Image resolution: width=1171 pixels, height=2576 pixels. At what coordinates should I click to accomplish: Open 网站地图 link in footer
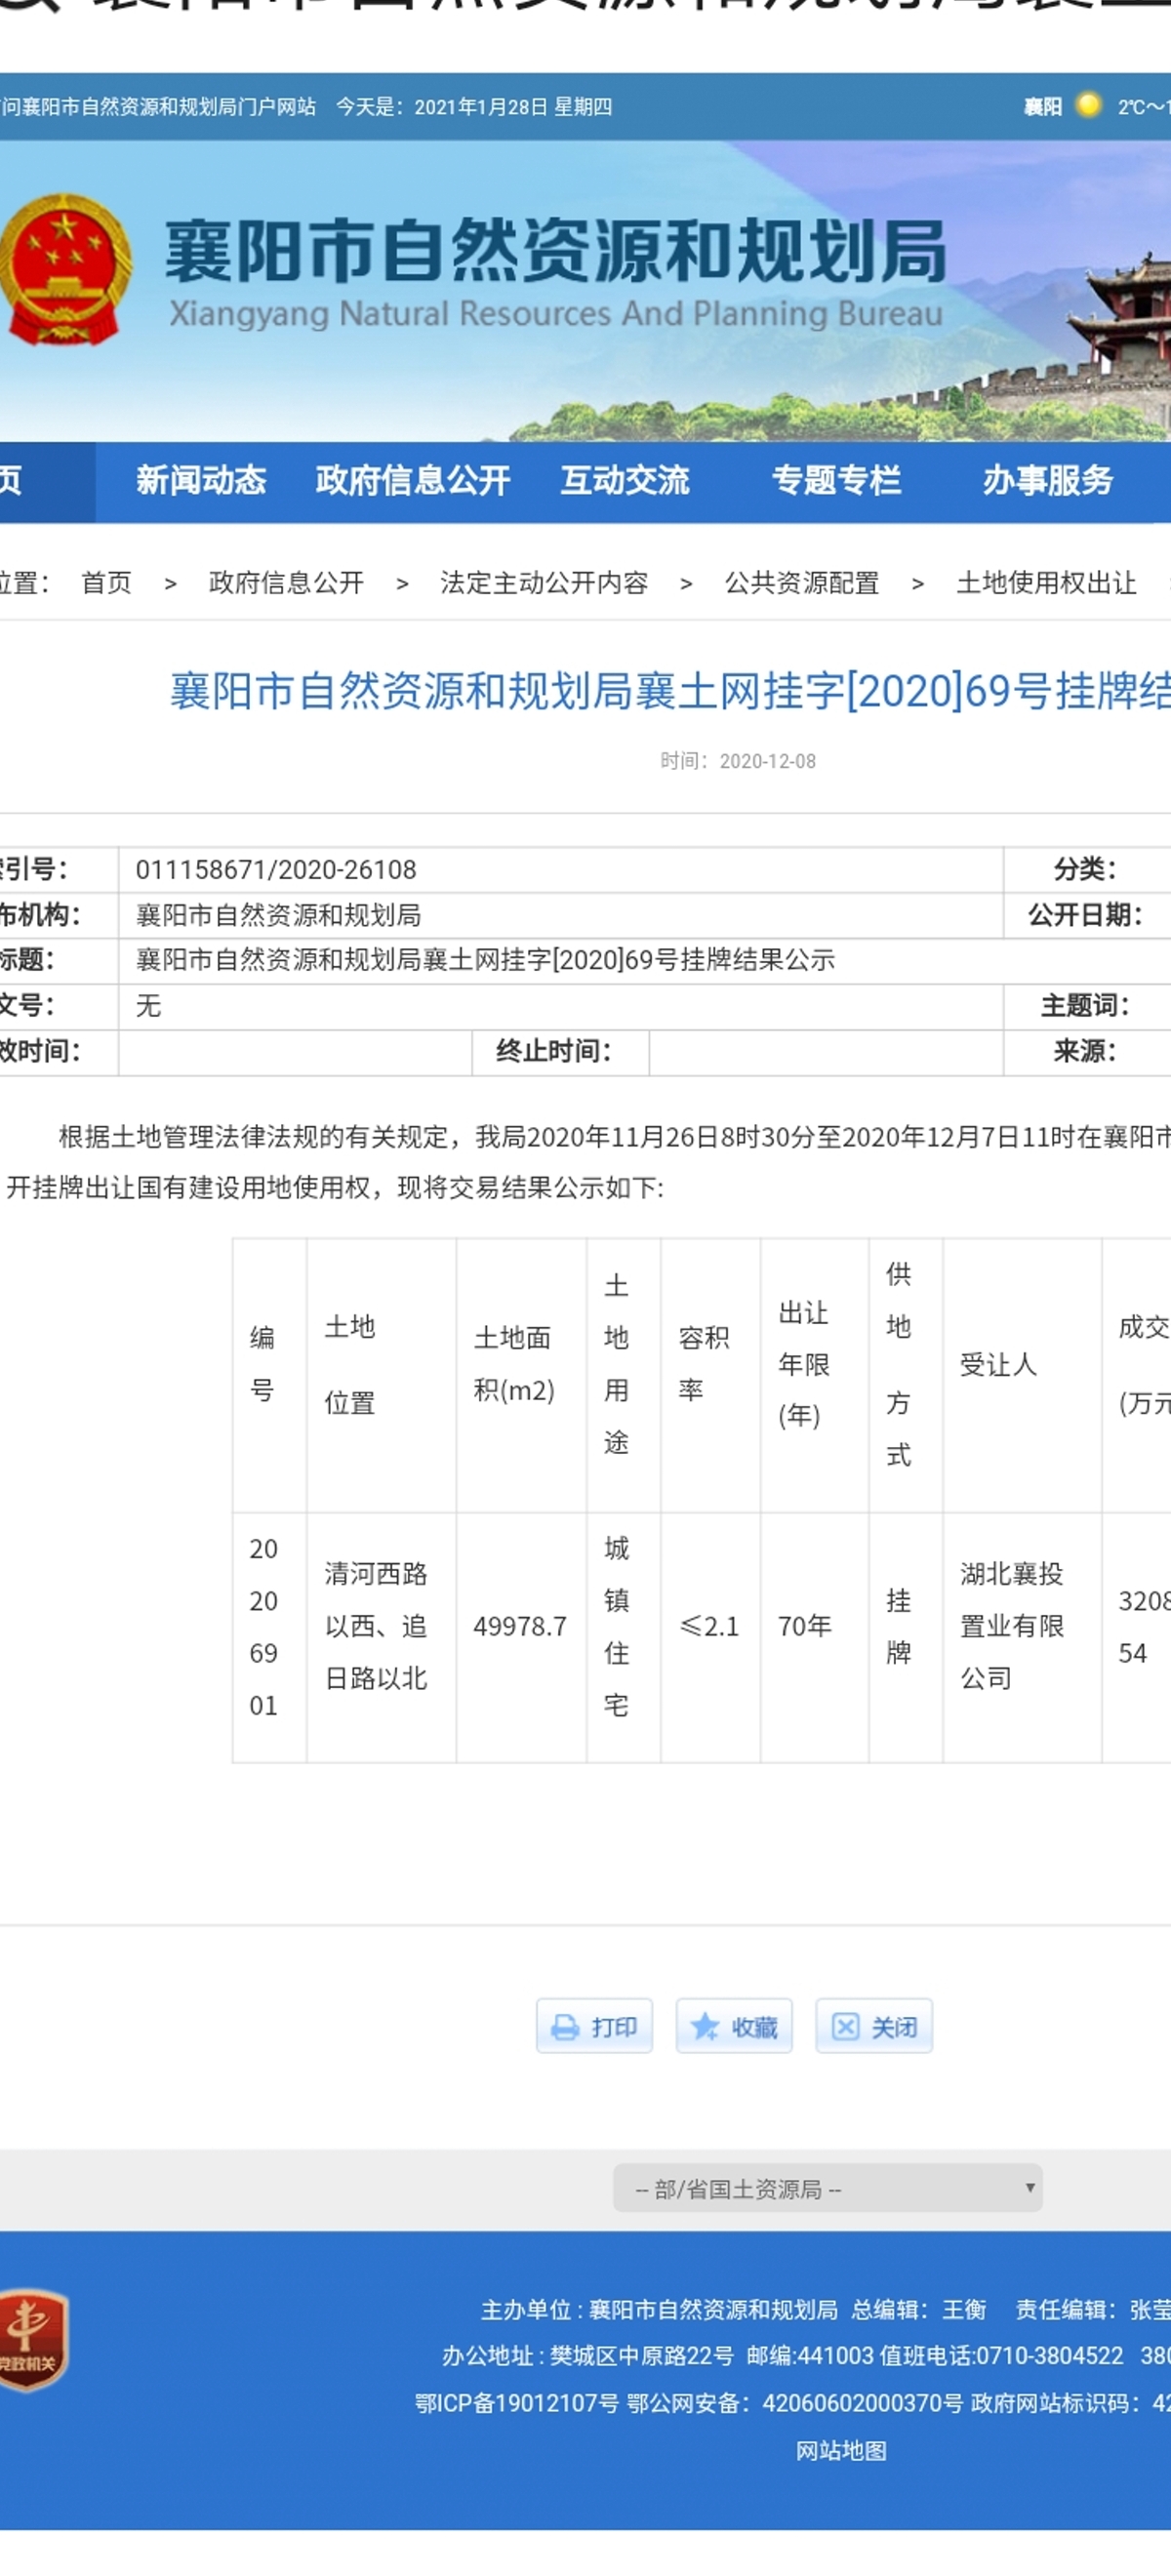point(841,2451)
